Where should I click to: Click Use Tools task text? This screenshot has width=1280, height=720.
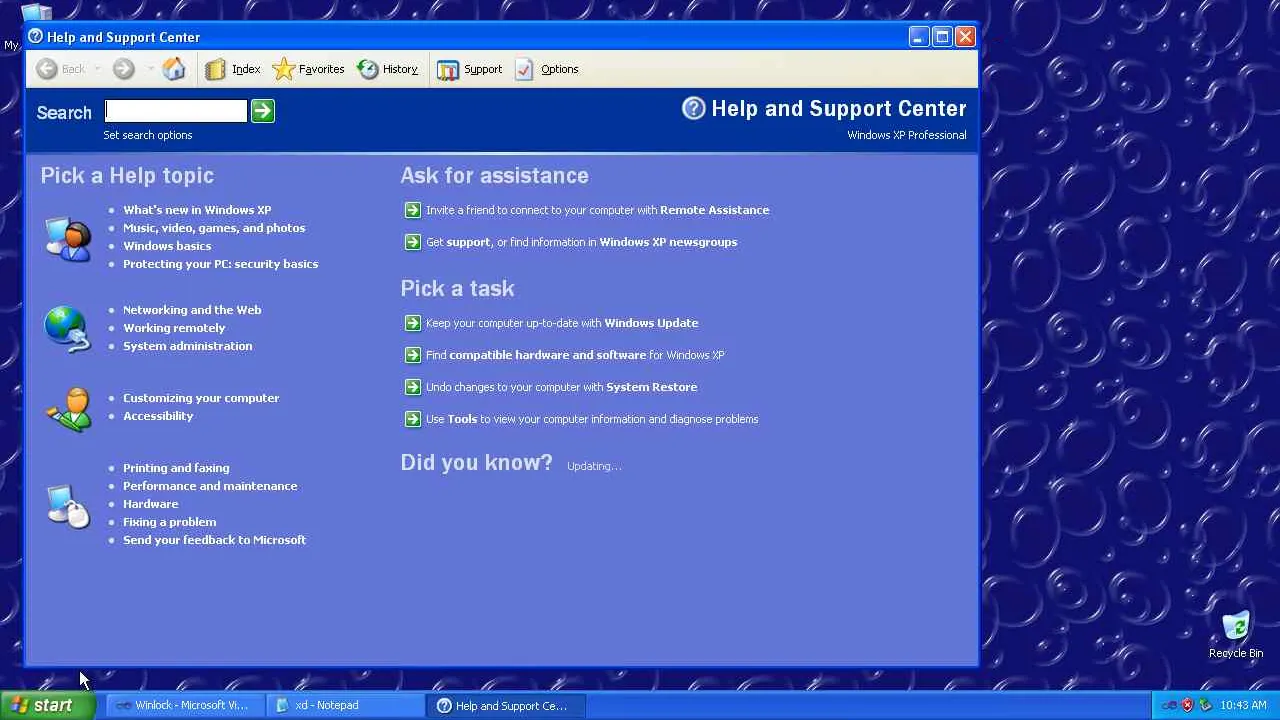(x=592, y=419)
